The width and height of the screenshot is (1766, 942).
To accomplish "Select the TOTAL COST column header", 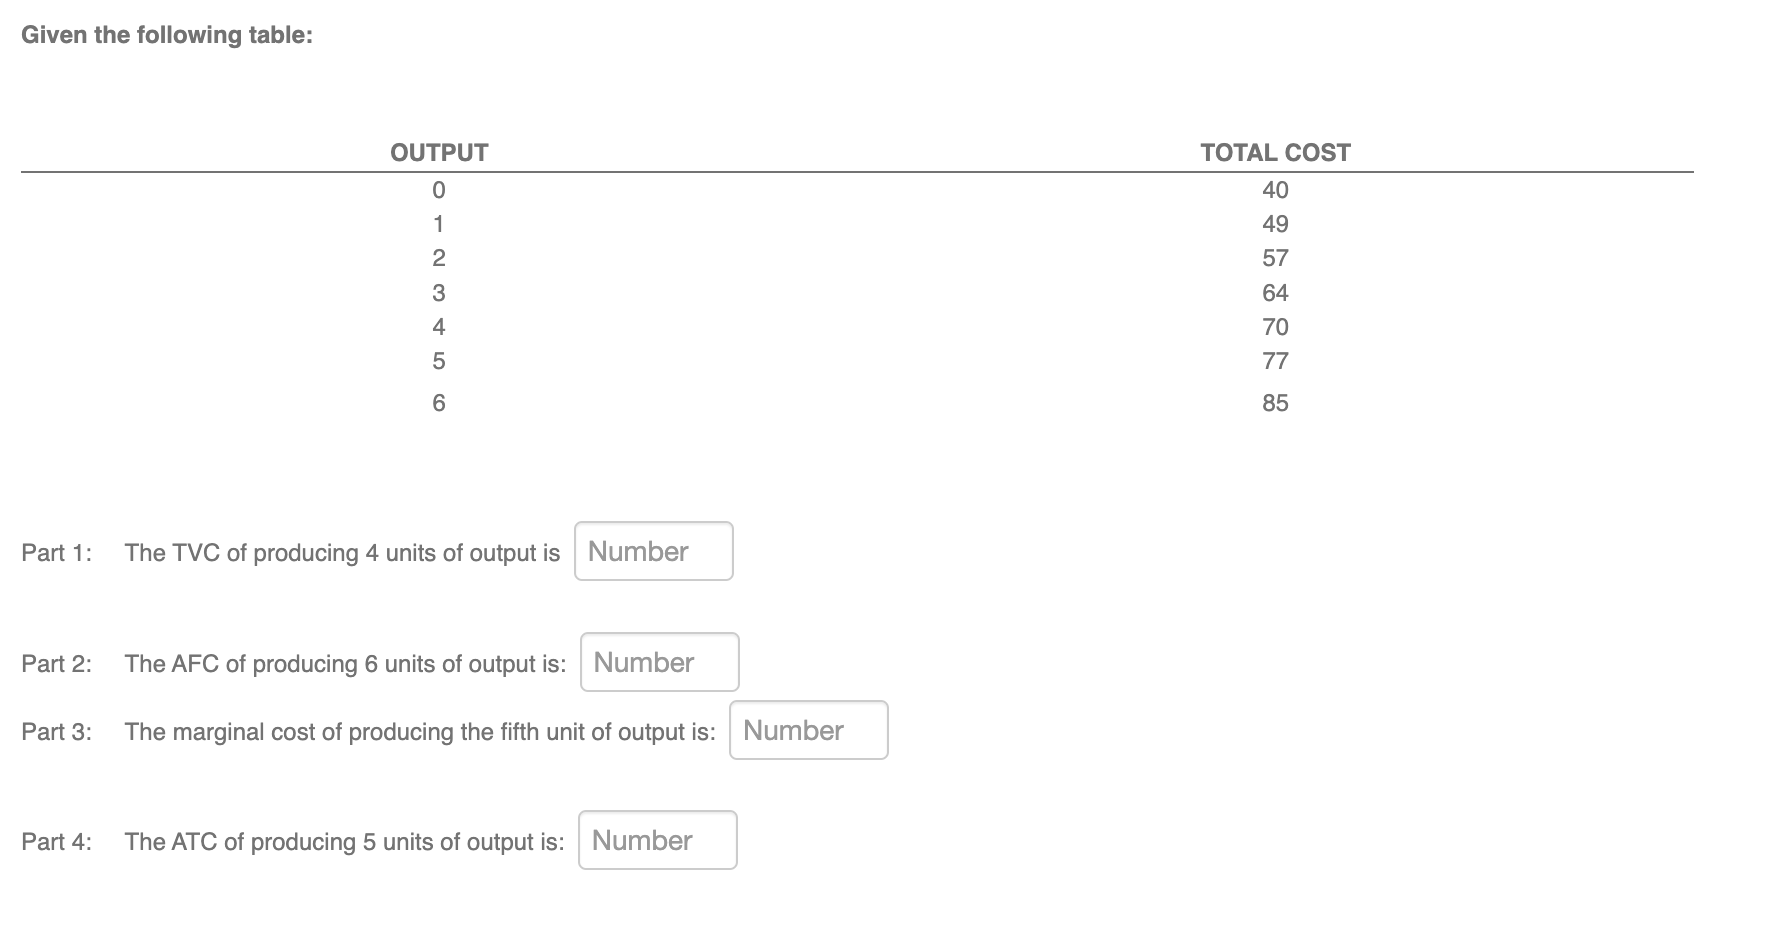I will [x=1275, y=152].
